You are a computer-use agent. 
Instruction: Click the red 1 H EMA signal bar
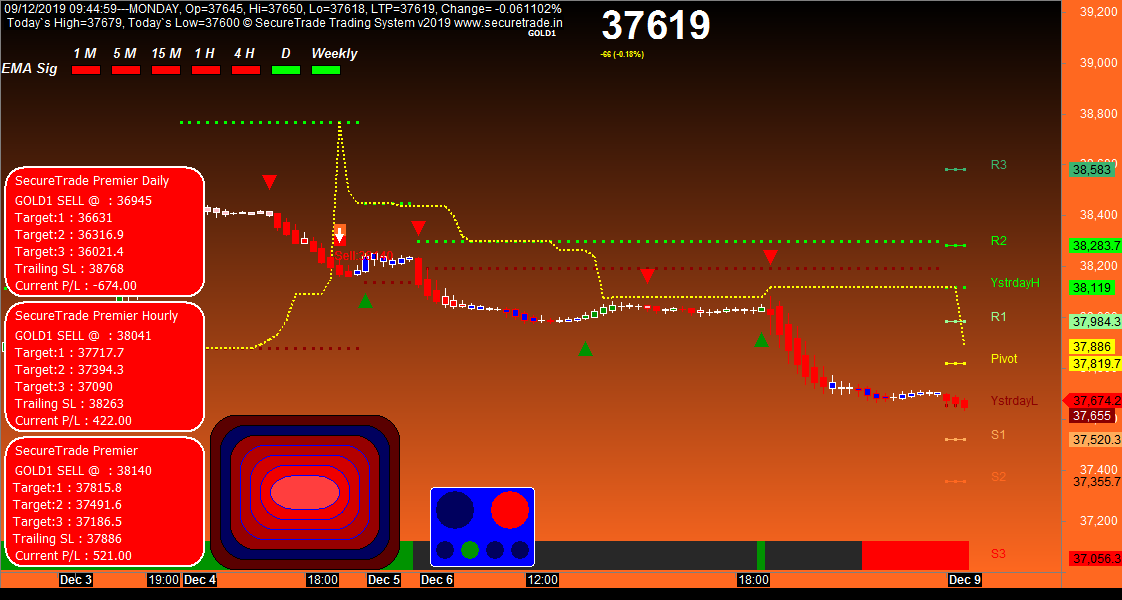tap(206, 70)
